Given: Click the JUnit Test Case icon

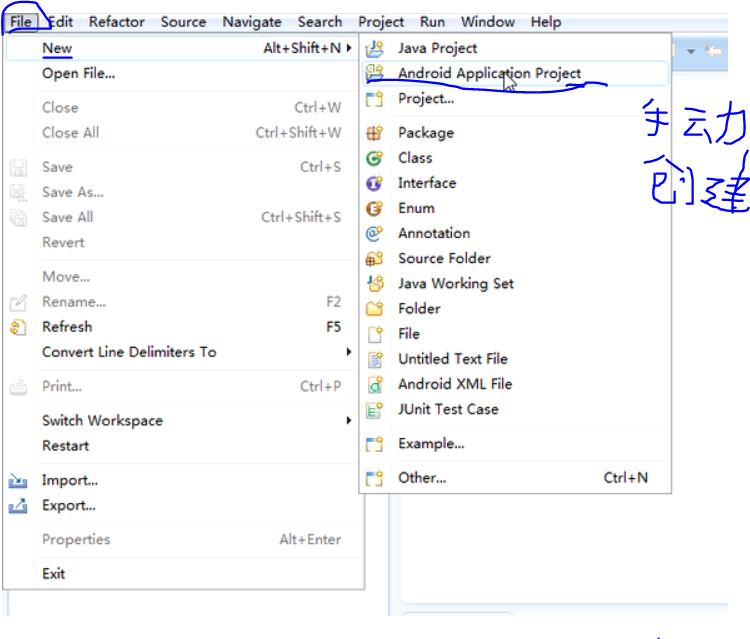Looking at the screenshot, I should pyautogui.click(x=375, y=409).
